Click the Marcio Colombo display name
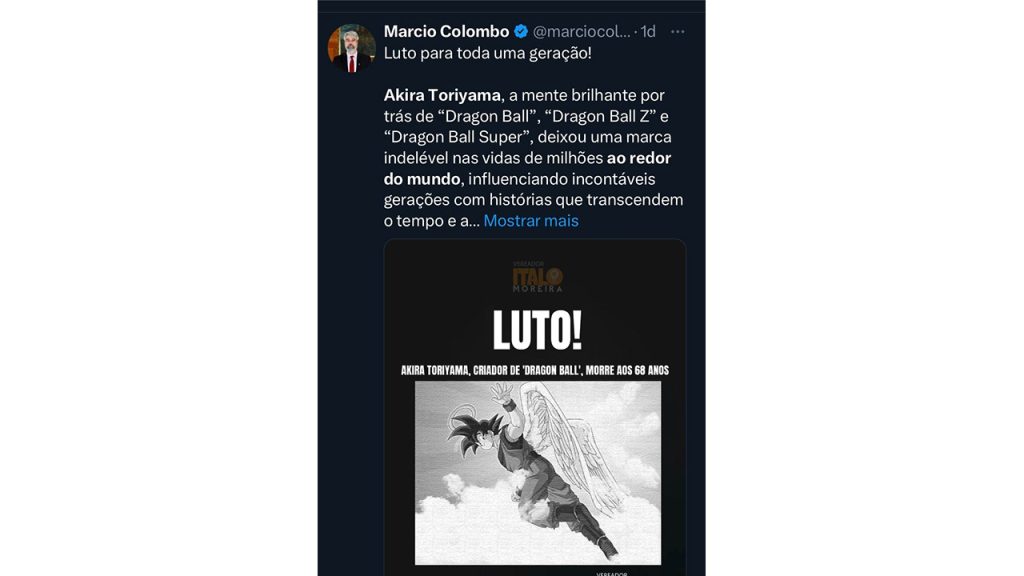The image size is (1024, 576). 446,31
